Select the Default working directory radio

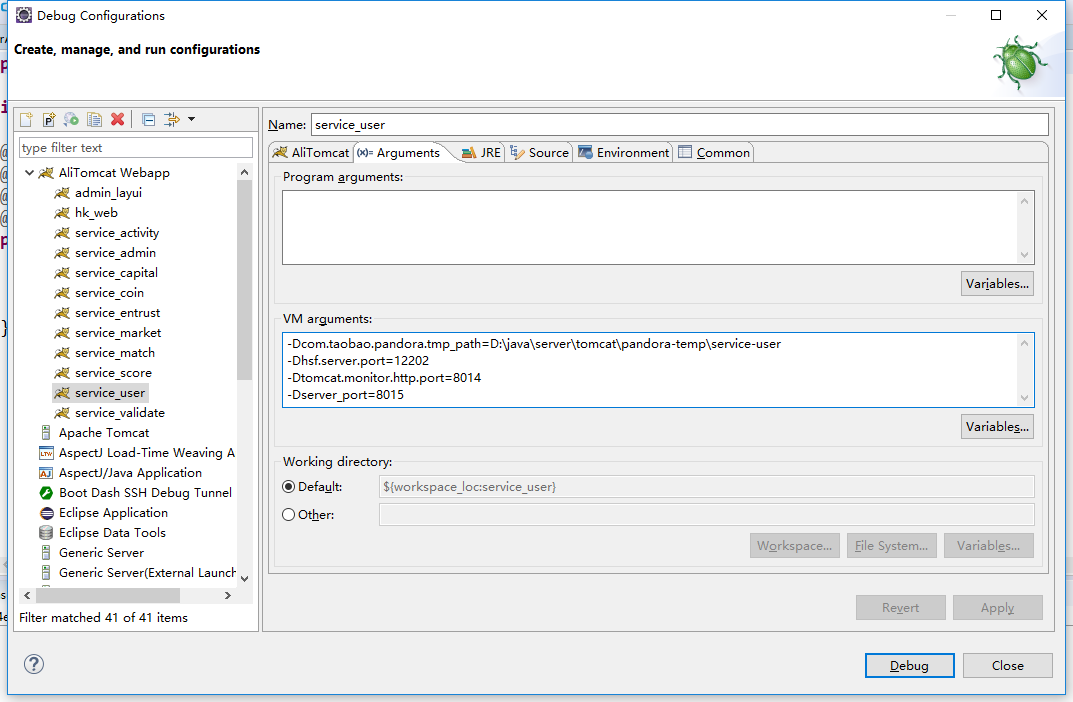(289, 486)
